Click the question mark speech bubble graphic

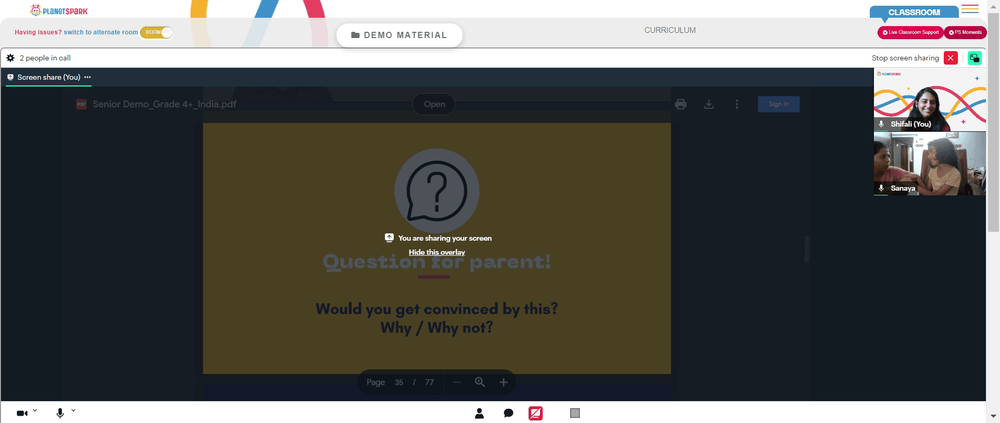pos(437,191)
